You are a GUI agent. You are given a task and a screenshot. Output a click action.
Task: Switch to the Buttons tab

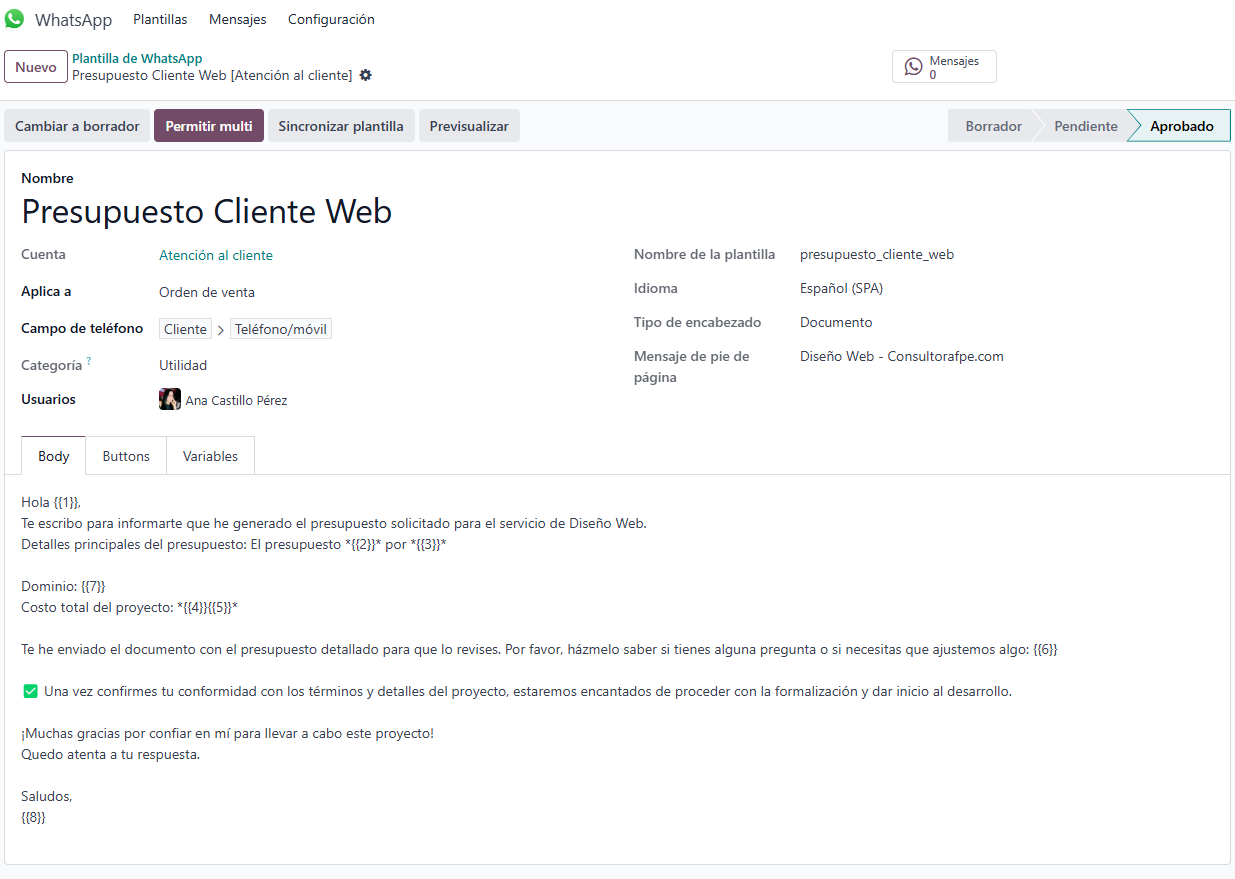pyautogui.click(x=126, y=456)
